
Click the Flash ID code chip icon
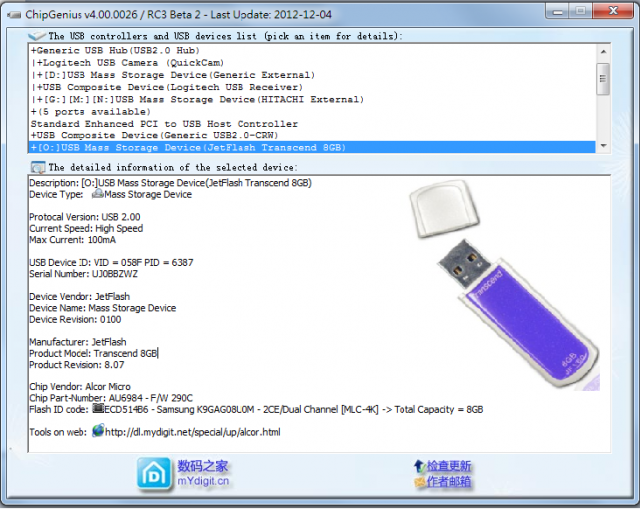(98, 408)
